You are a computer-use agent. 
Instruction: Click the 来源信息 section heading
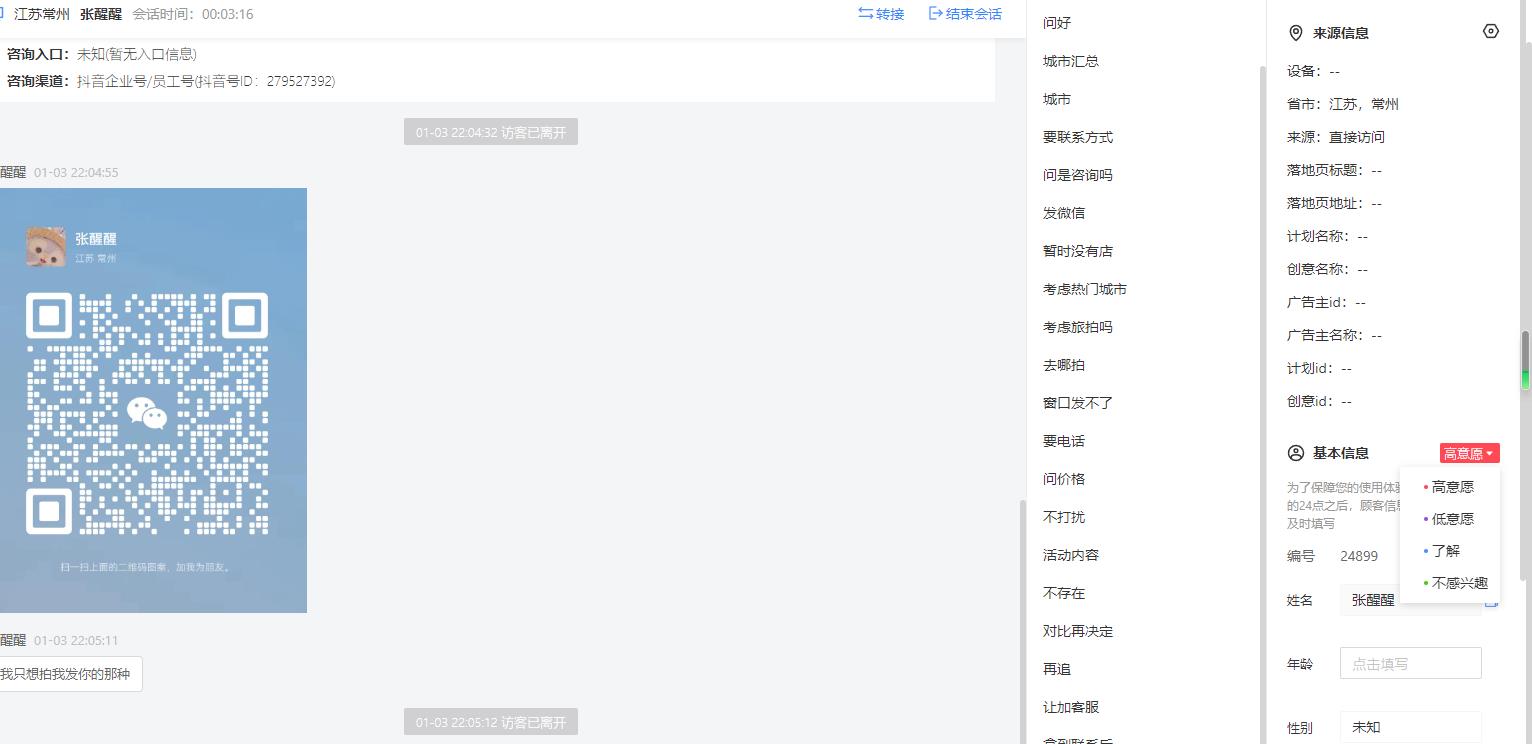[x=1341, y=33]
